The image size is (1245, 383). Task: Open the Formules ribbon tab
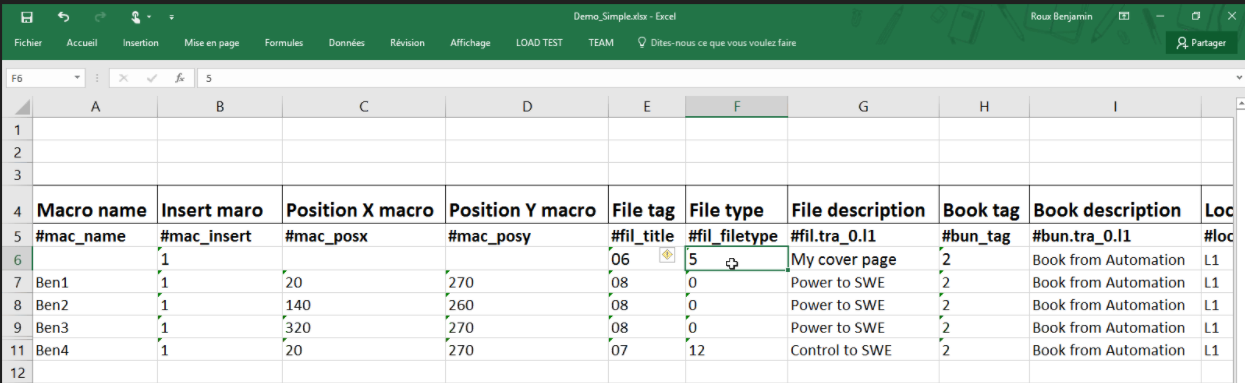[x=284, y=43]
